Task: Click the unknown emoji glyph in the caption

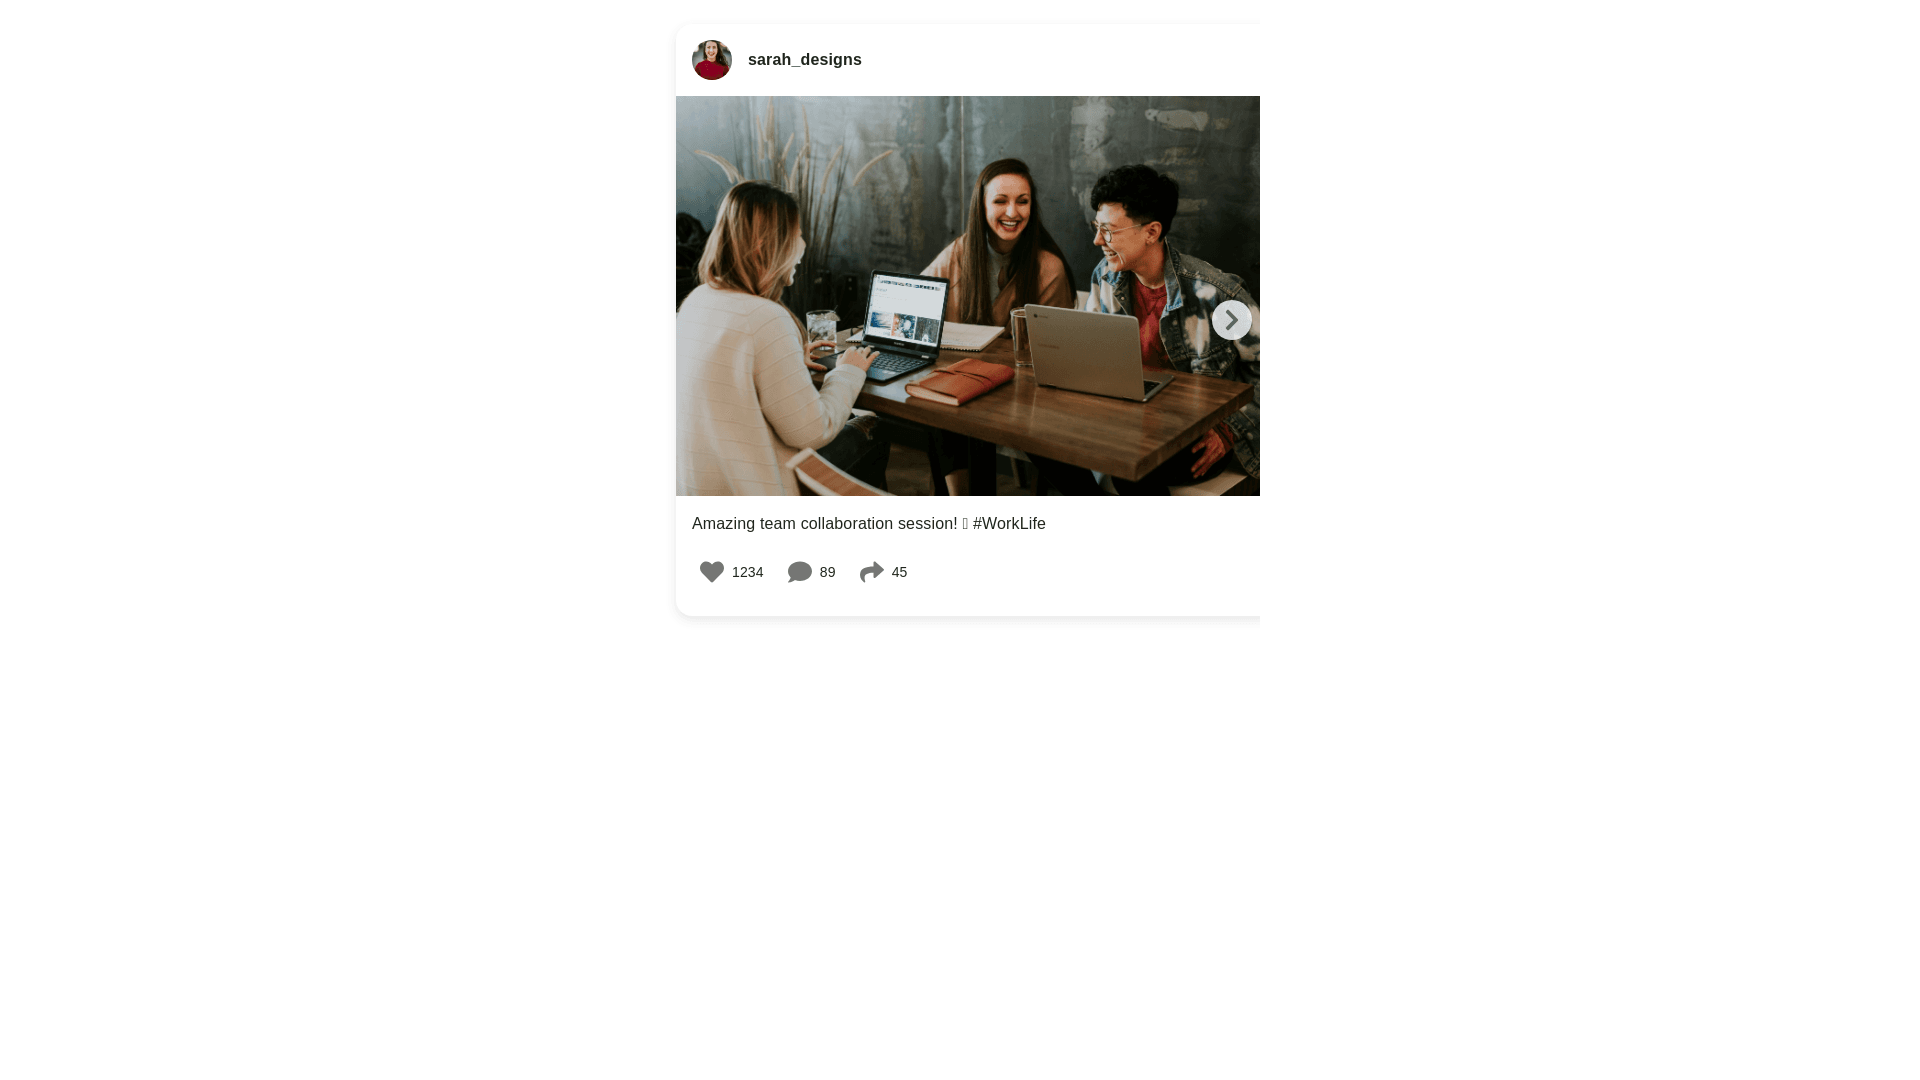Action: [x=965, y=524]
